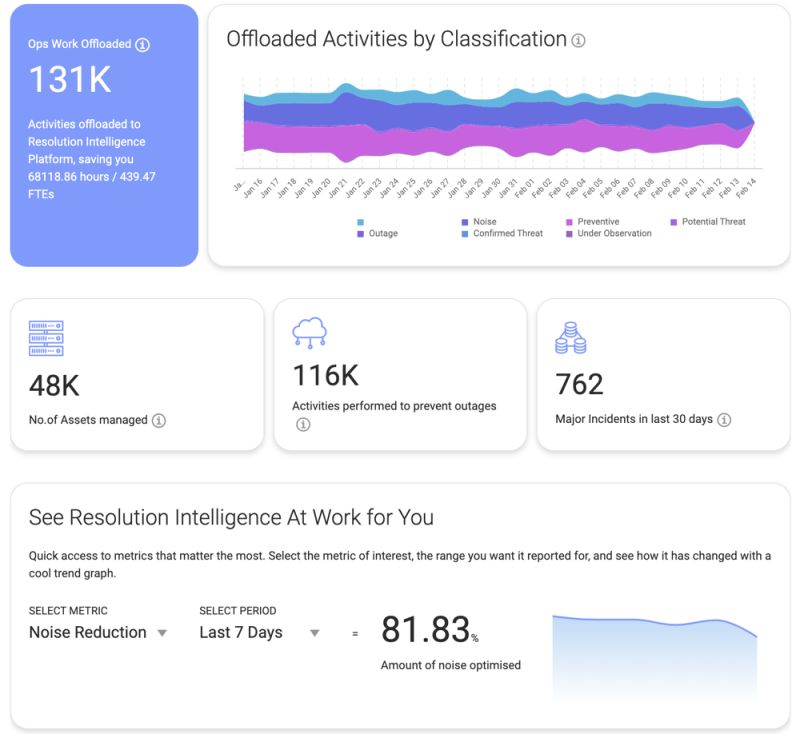Click the server rack icon above 48K
Image resolution: width=800 pixels, height=734 pixels.
(45, 337)
